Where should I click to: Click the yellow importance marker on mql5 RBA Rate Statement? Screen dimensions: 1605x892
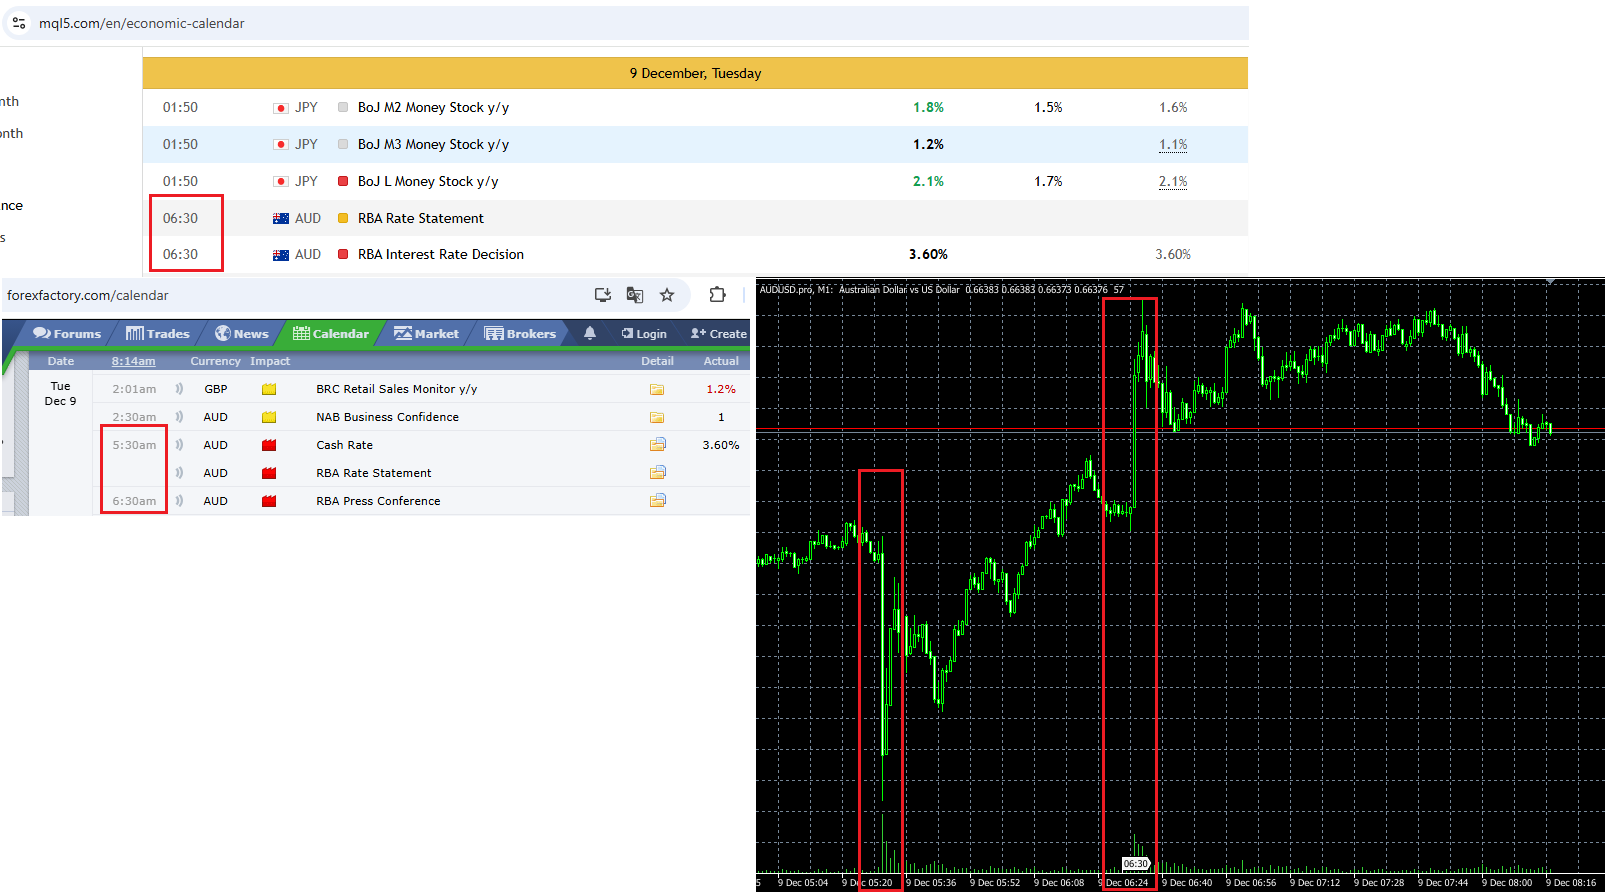[343, 218]
